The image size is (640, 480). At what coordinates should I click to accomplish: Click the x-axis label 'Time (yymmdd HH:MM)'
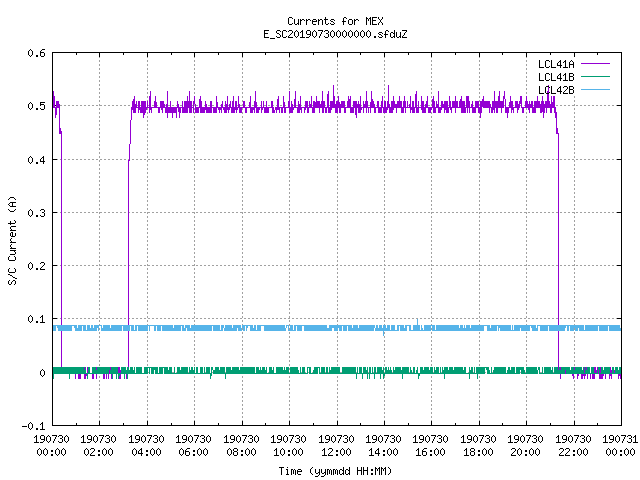click(x=335, y=471)
